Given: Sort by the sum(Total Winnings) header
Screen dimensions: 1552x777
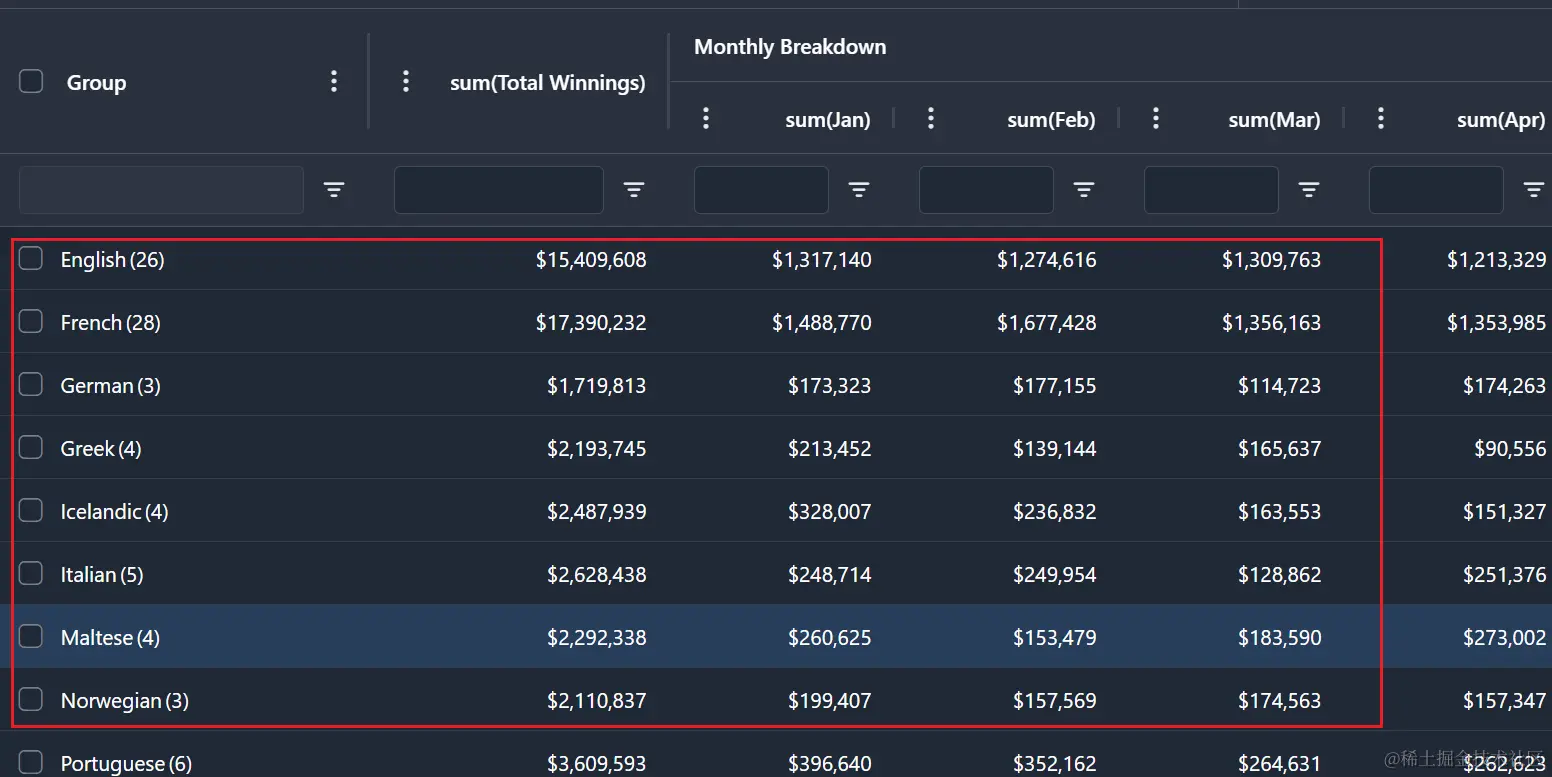Looking at the screenshot, I should (547, 83).
